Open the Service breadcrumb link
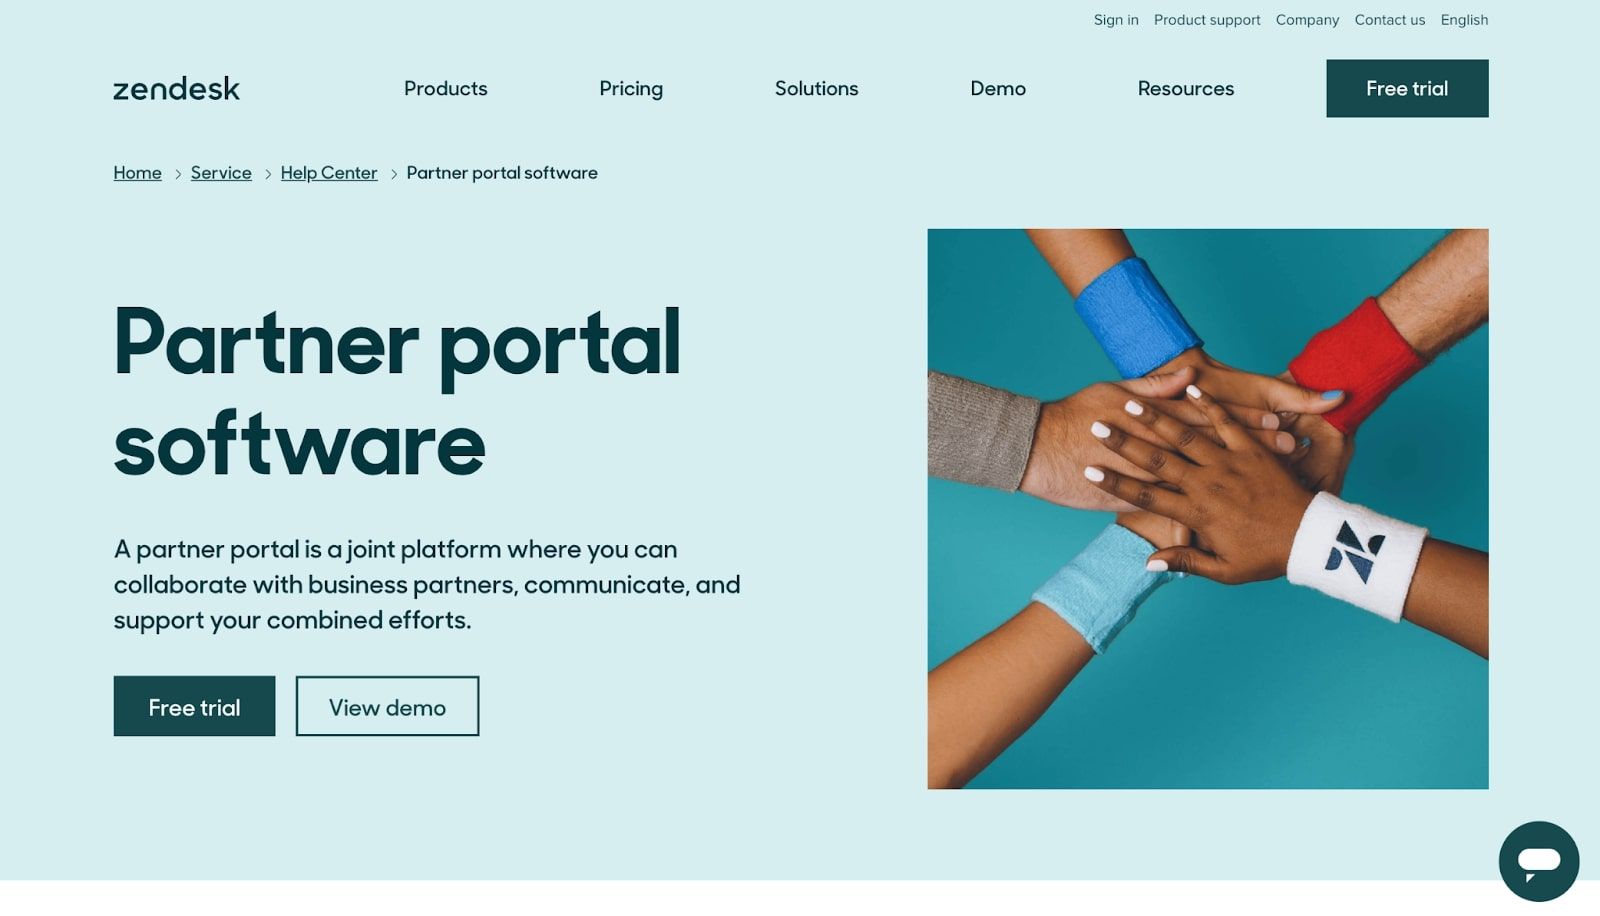1600x916 pixels. 221,173
